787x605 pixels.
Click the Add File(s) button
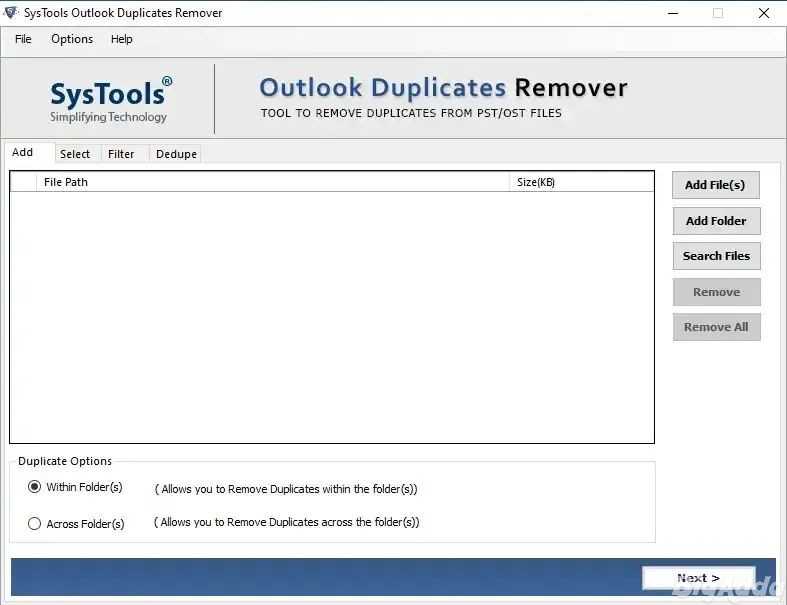point(715,185)
